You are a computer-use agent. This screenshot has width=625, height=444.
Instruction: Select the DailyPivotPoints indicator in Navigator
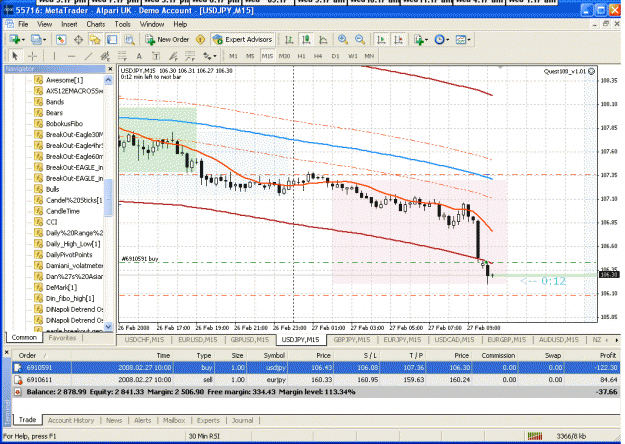click(x=69, y=255)
